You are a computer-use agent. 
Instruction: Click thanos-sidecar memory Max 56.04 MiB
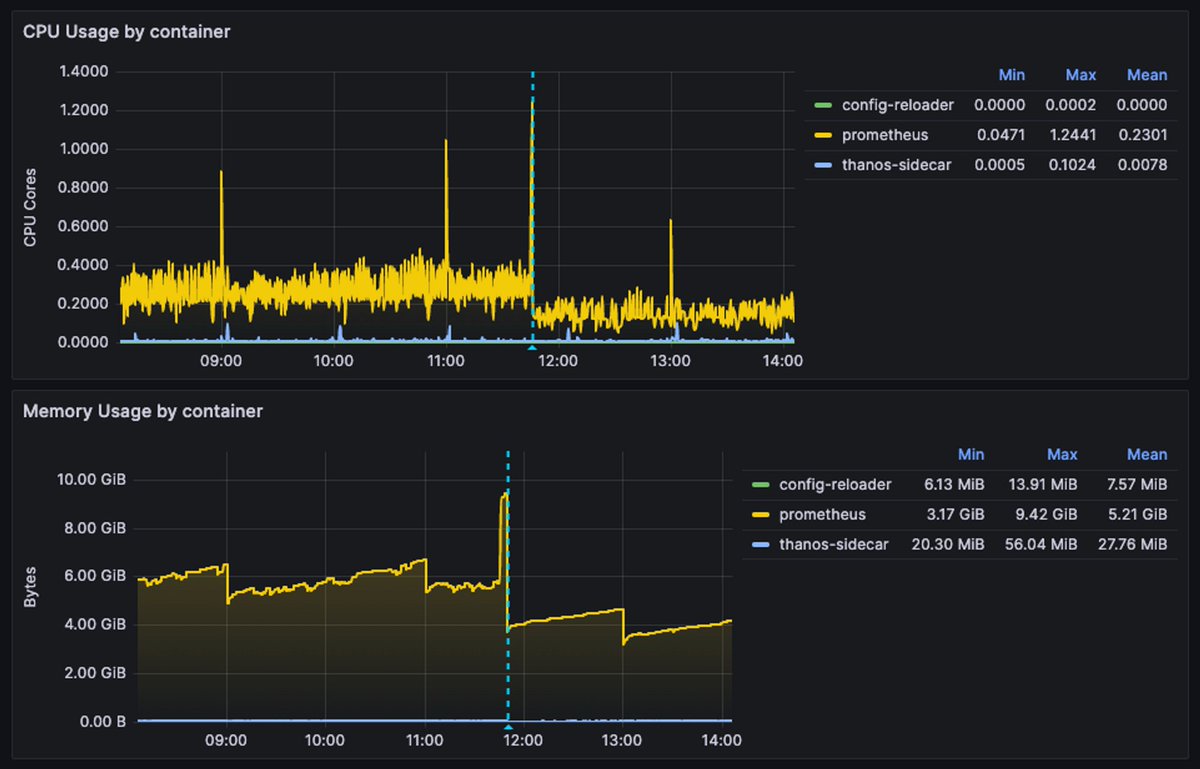[x=1041, y=544]
